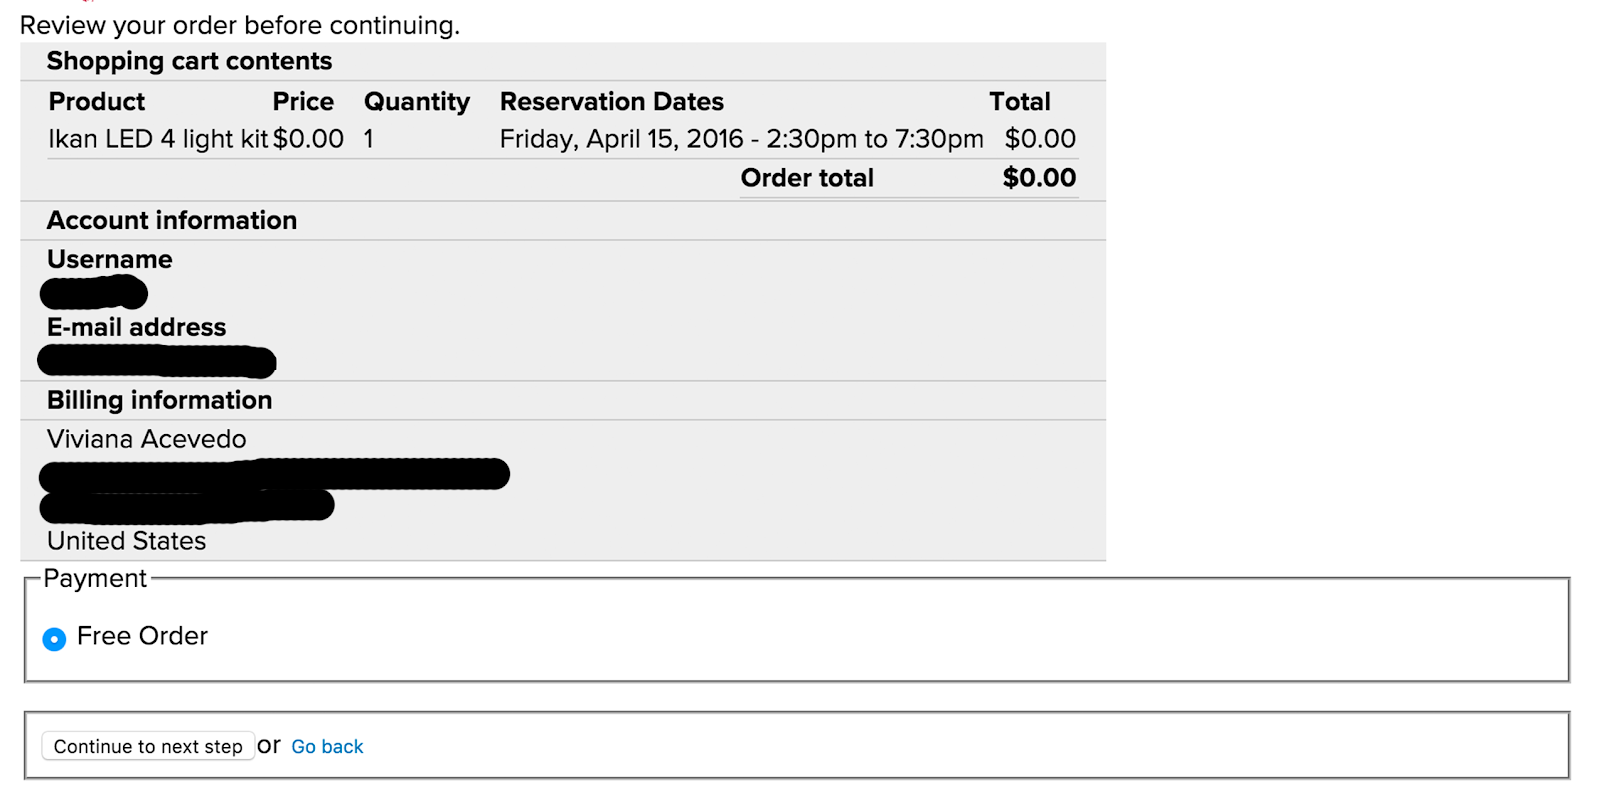Click the Payment section legend

click(x=95, y=579)
